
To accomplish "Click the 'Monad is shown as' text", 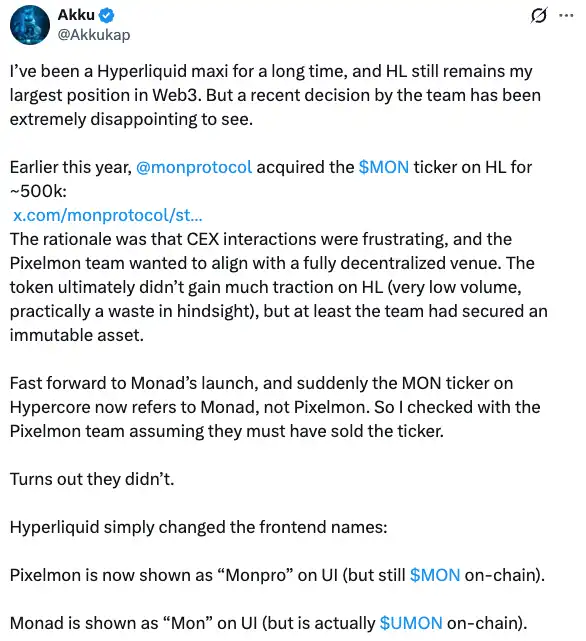I will tap(84, 623).
